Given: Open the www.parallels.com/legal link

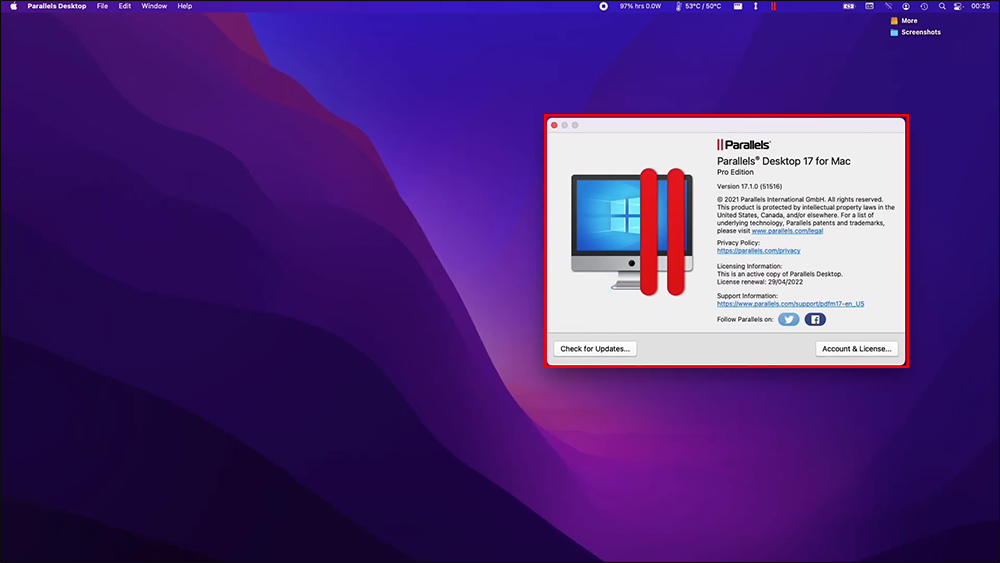Looking at the screenshot, I should point(788,231).
